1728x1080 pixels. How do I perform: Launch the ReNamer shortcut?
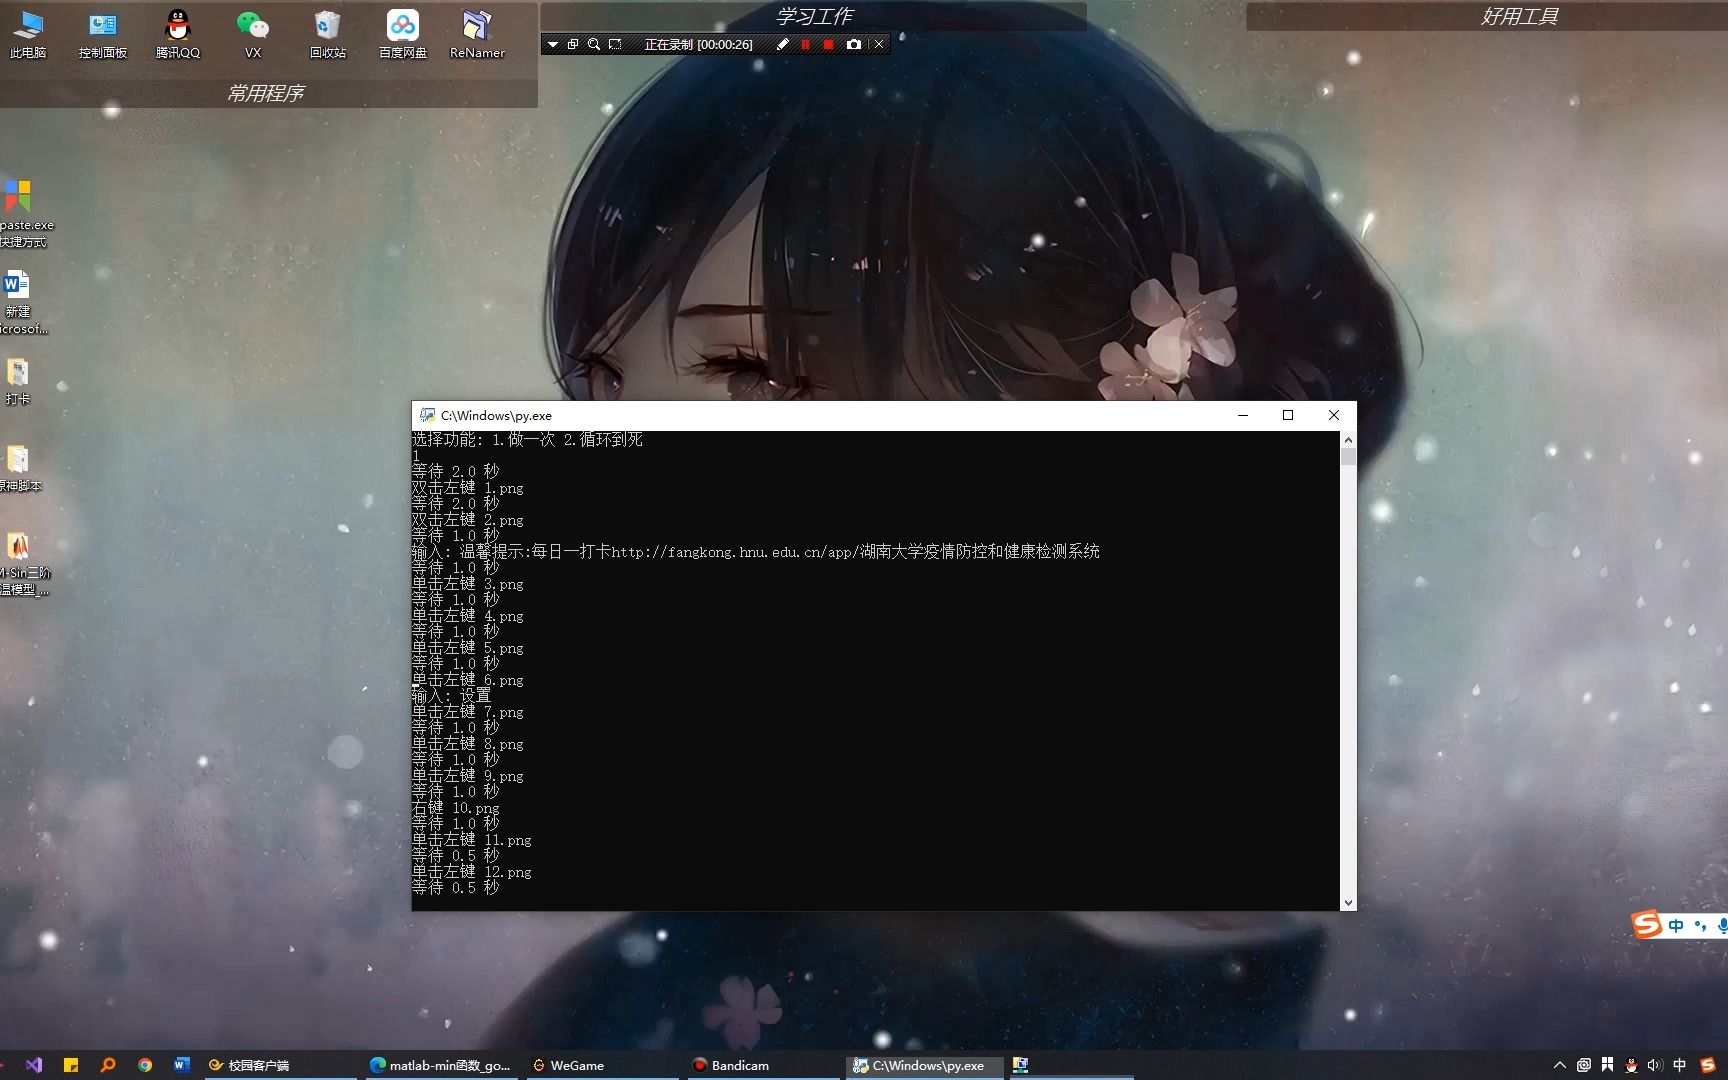pyautogui.click(x=477, y=34)
